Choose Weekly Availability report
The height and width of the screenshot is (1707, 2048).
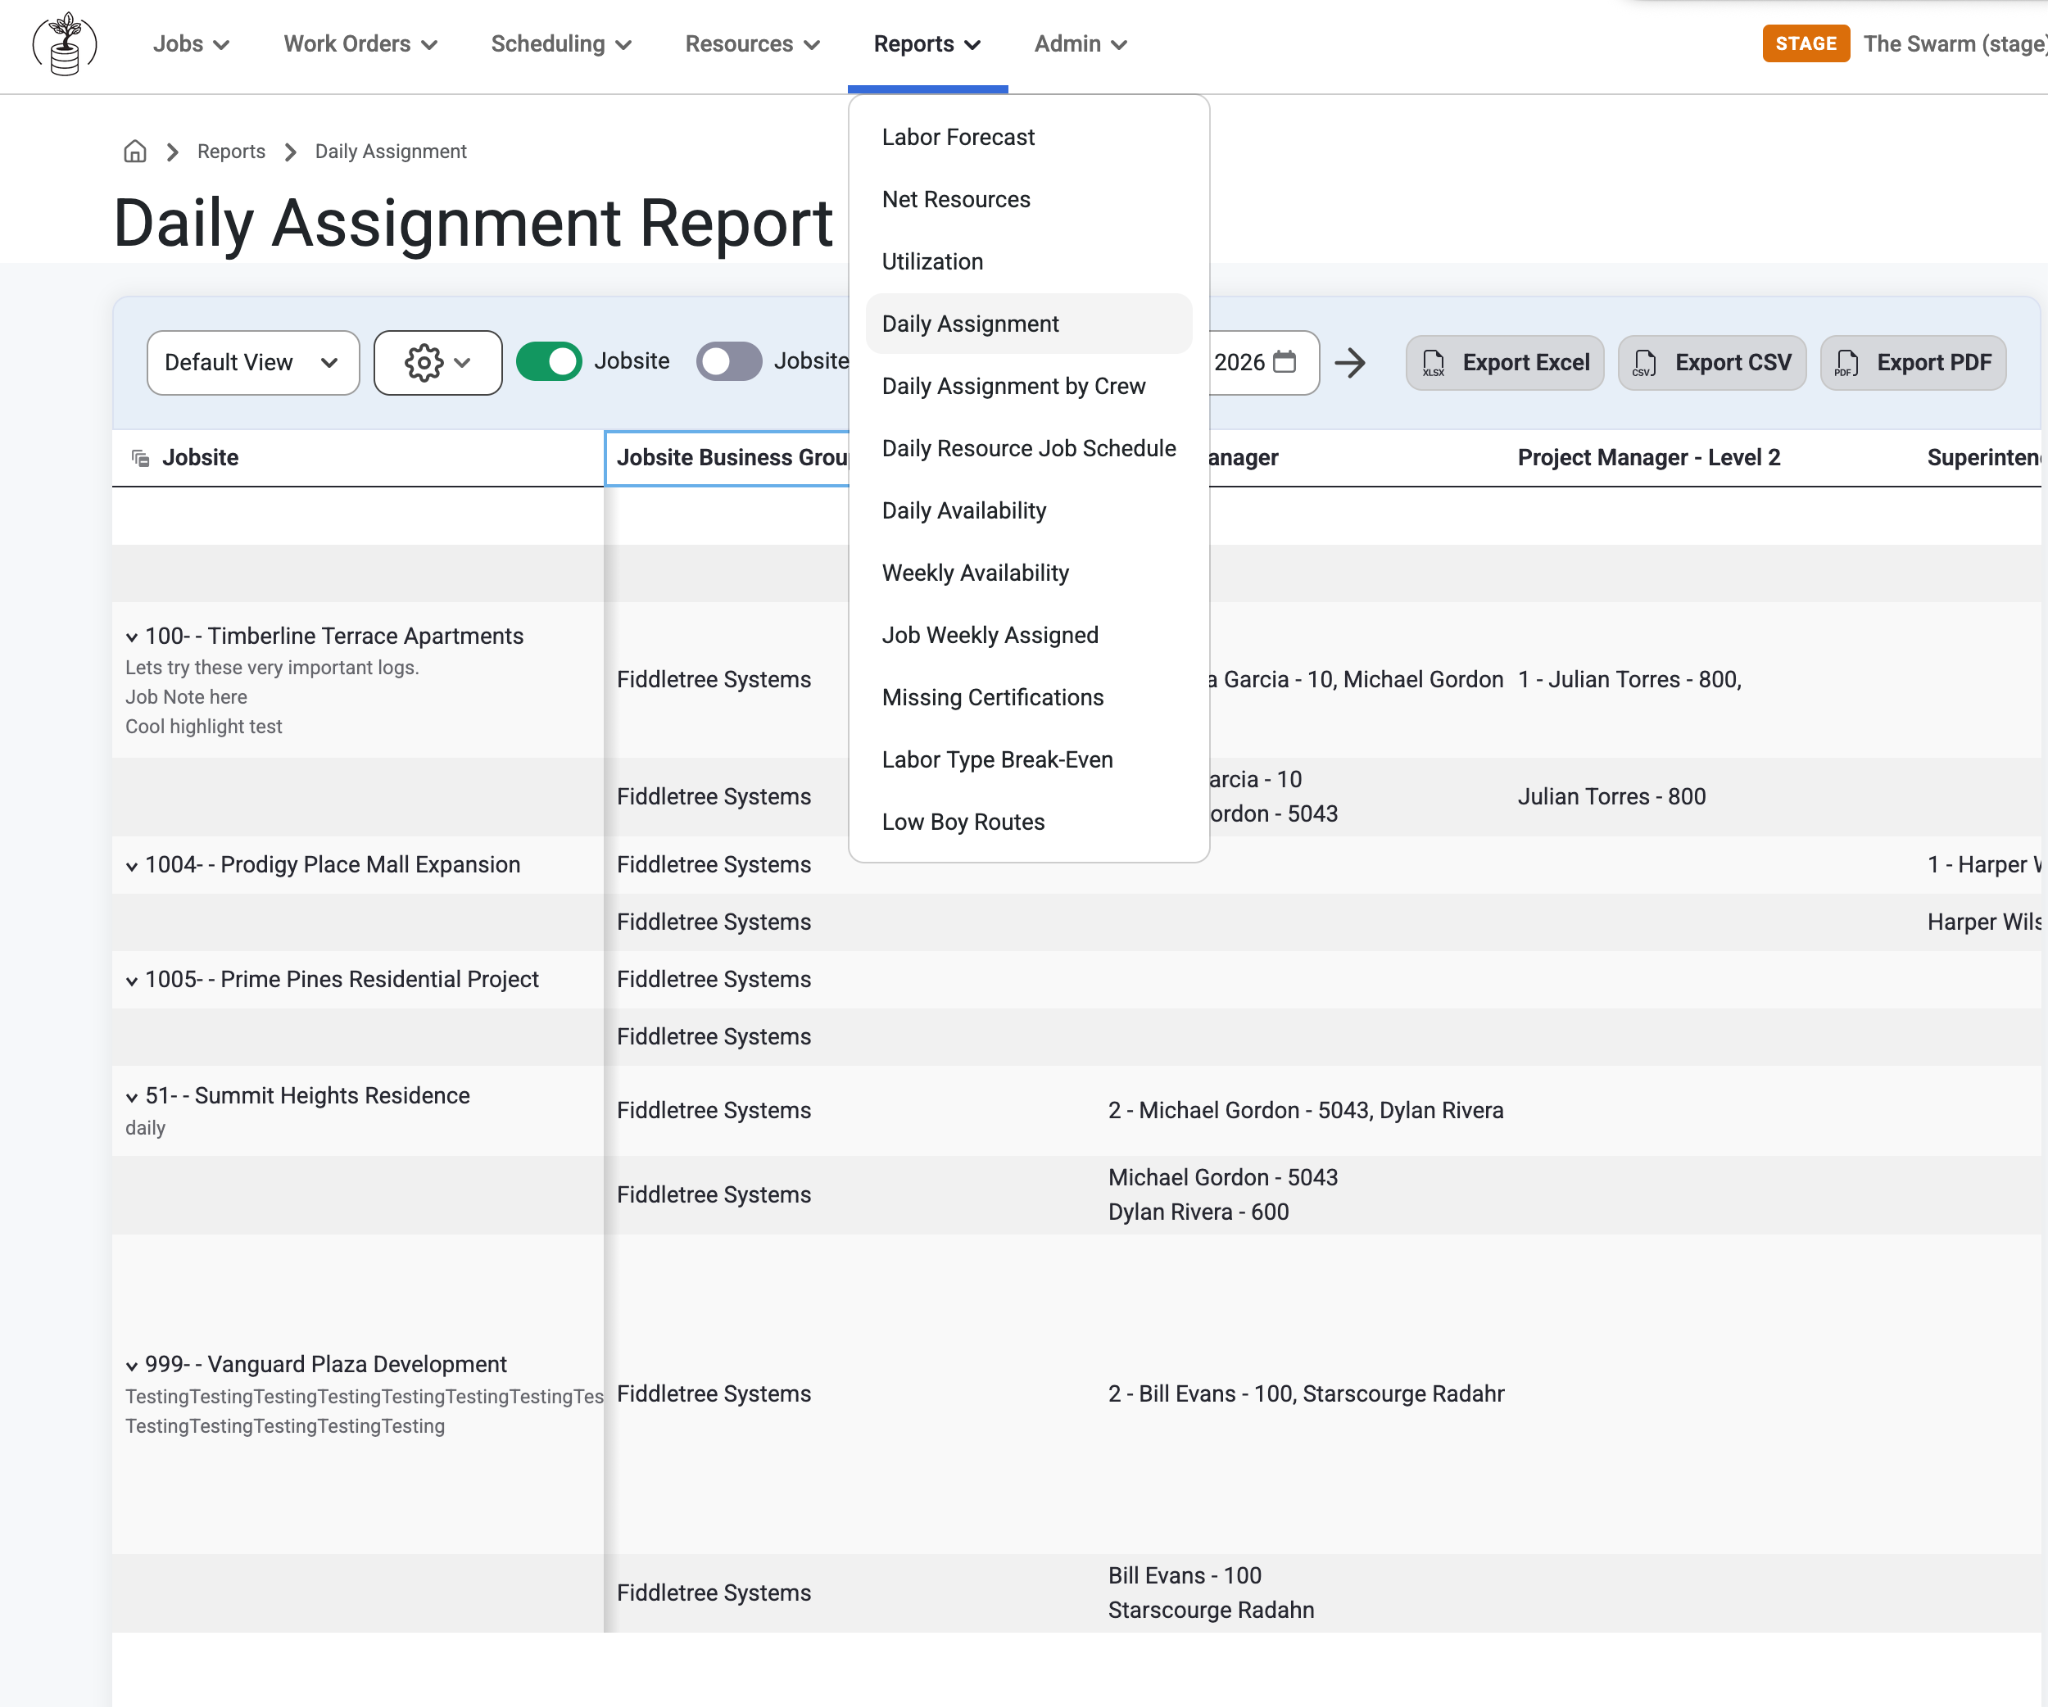[1029, 573]
